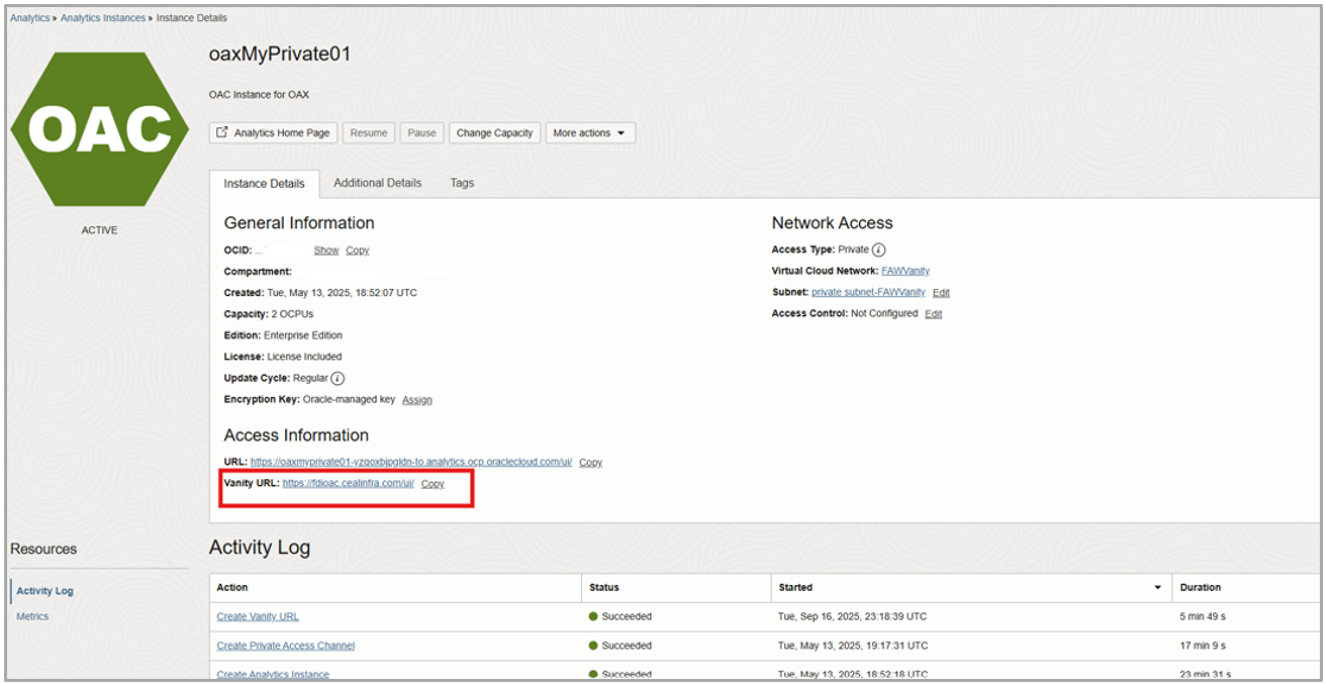Assign an Encryption Key
The height and width of the screenshot is (684, 1326).
pos(417,400)
